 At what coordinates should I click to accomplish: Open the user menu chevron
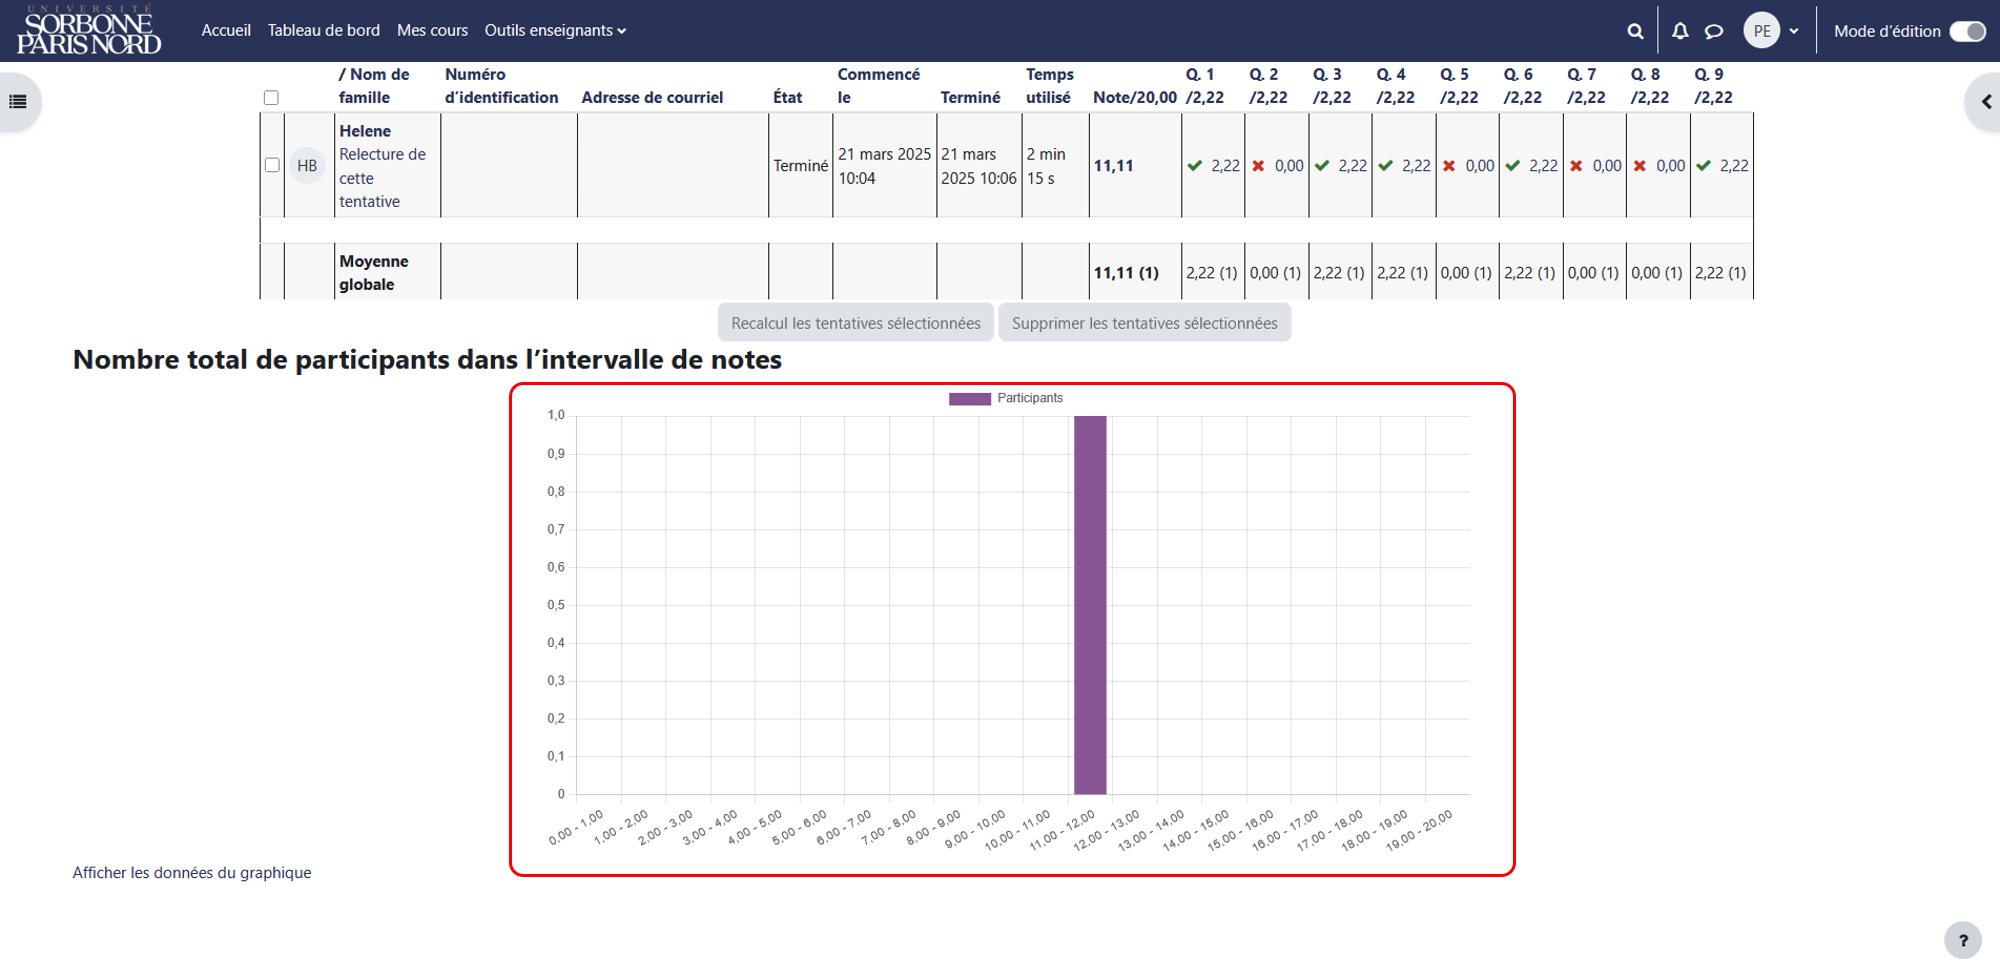point(1794,31)
